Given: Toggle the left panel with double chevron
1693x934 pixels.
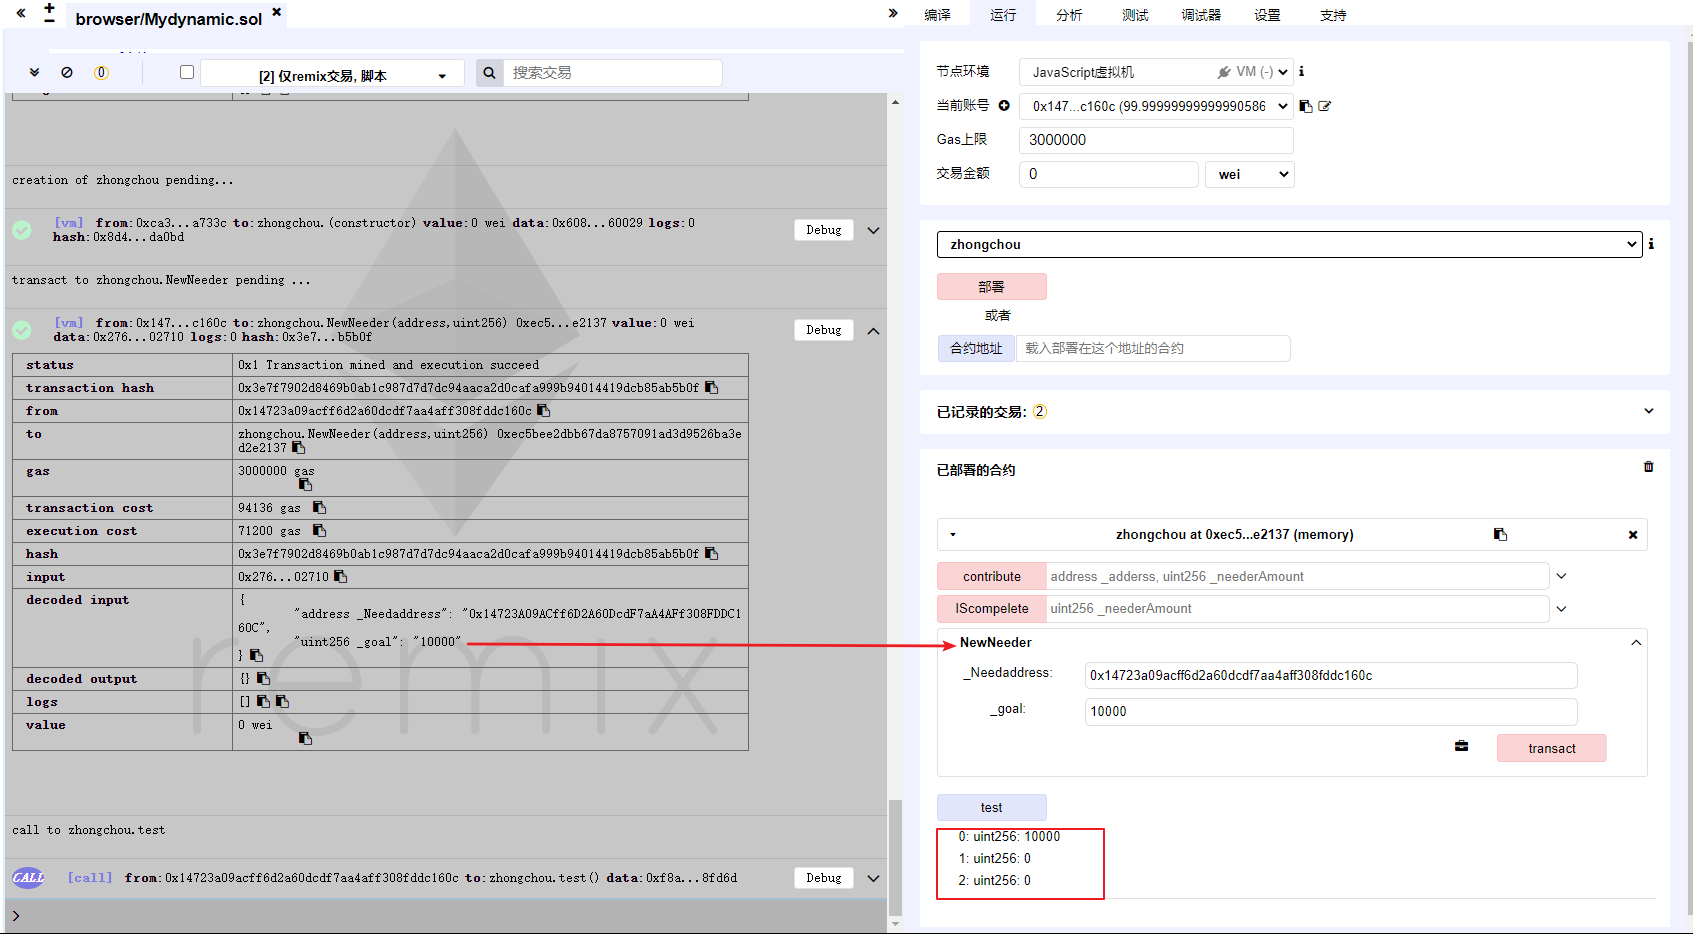Looking at the screenshot, I should tap(21, 13).
